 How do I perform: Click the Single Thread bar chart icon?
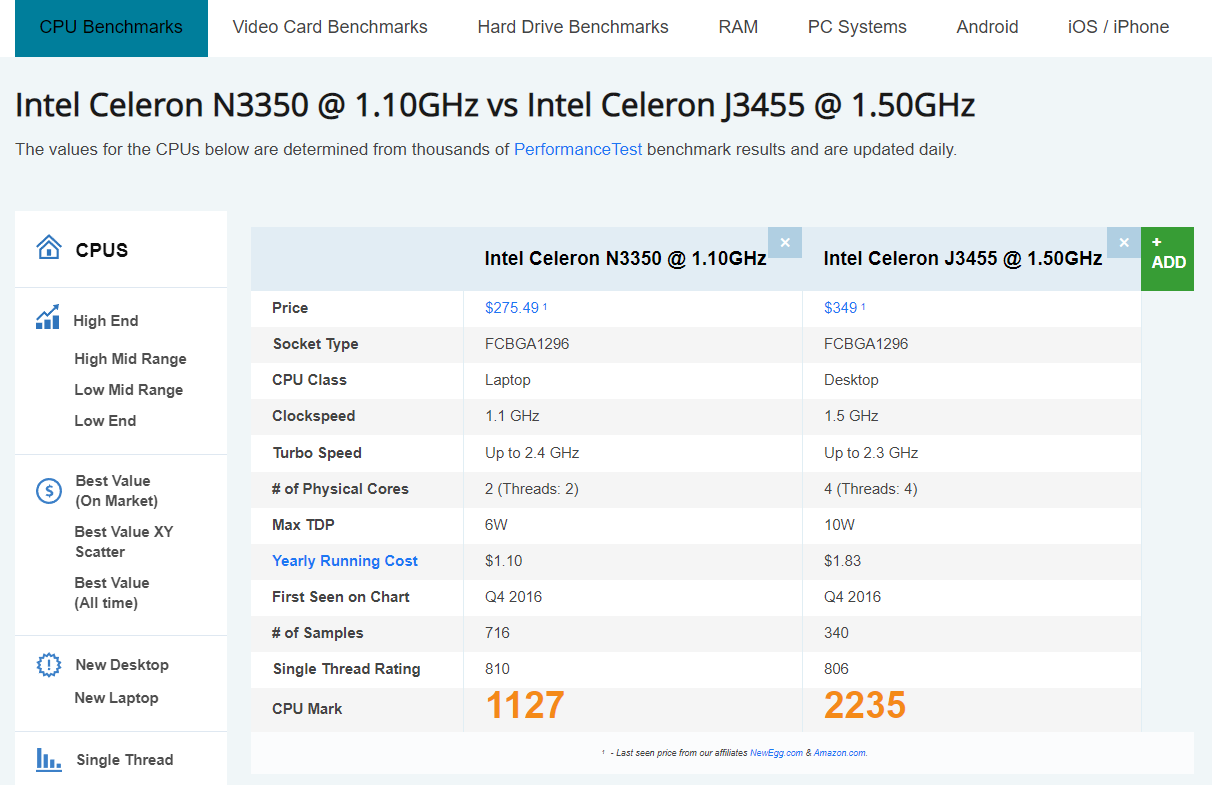(x=49, y=759)
